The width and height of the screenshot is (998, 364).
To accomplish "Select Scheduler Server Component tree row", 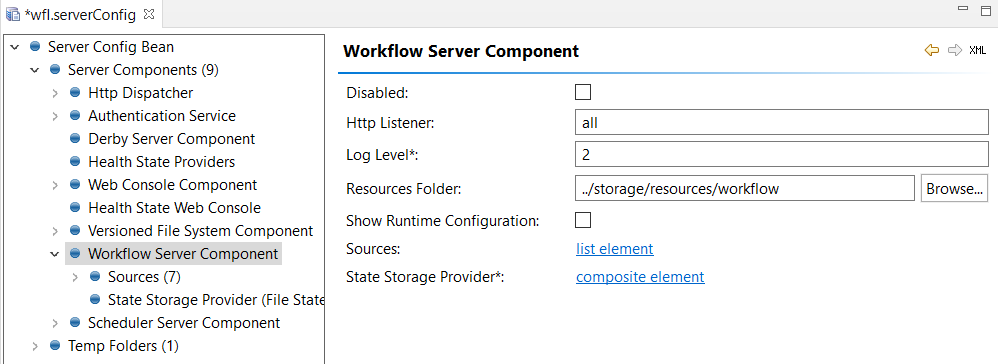I will tap(184, 323).
